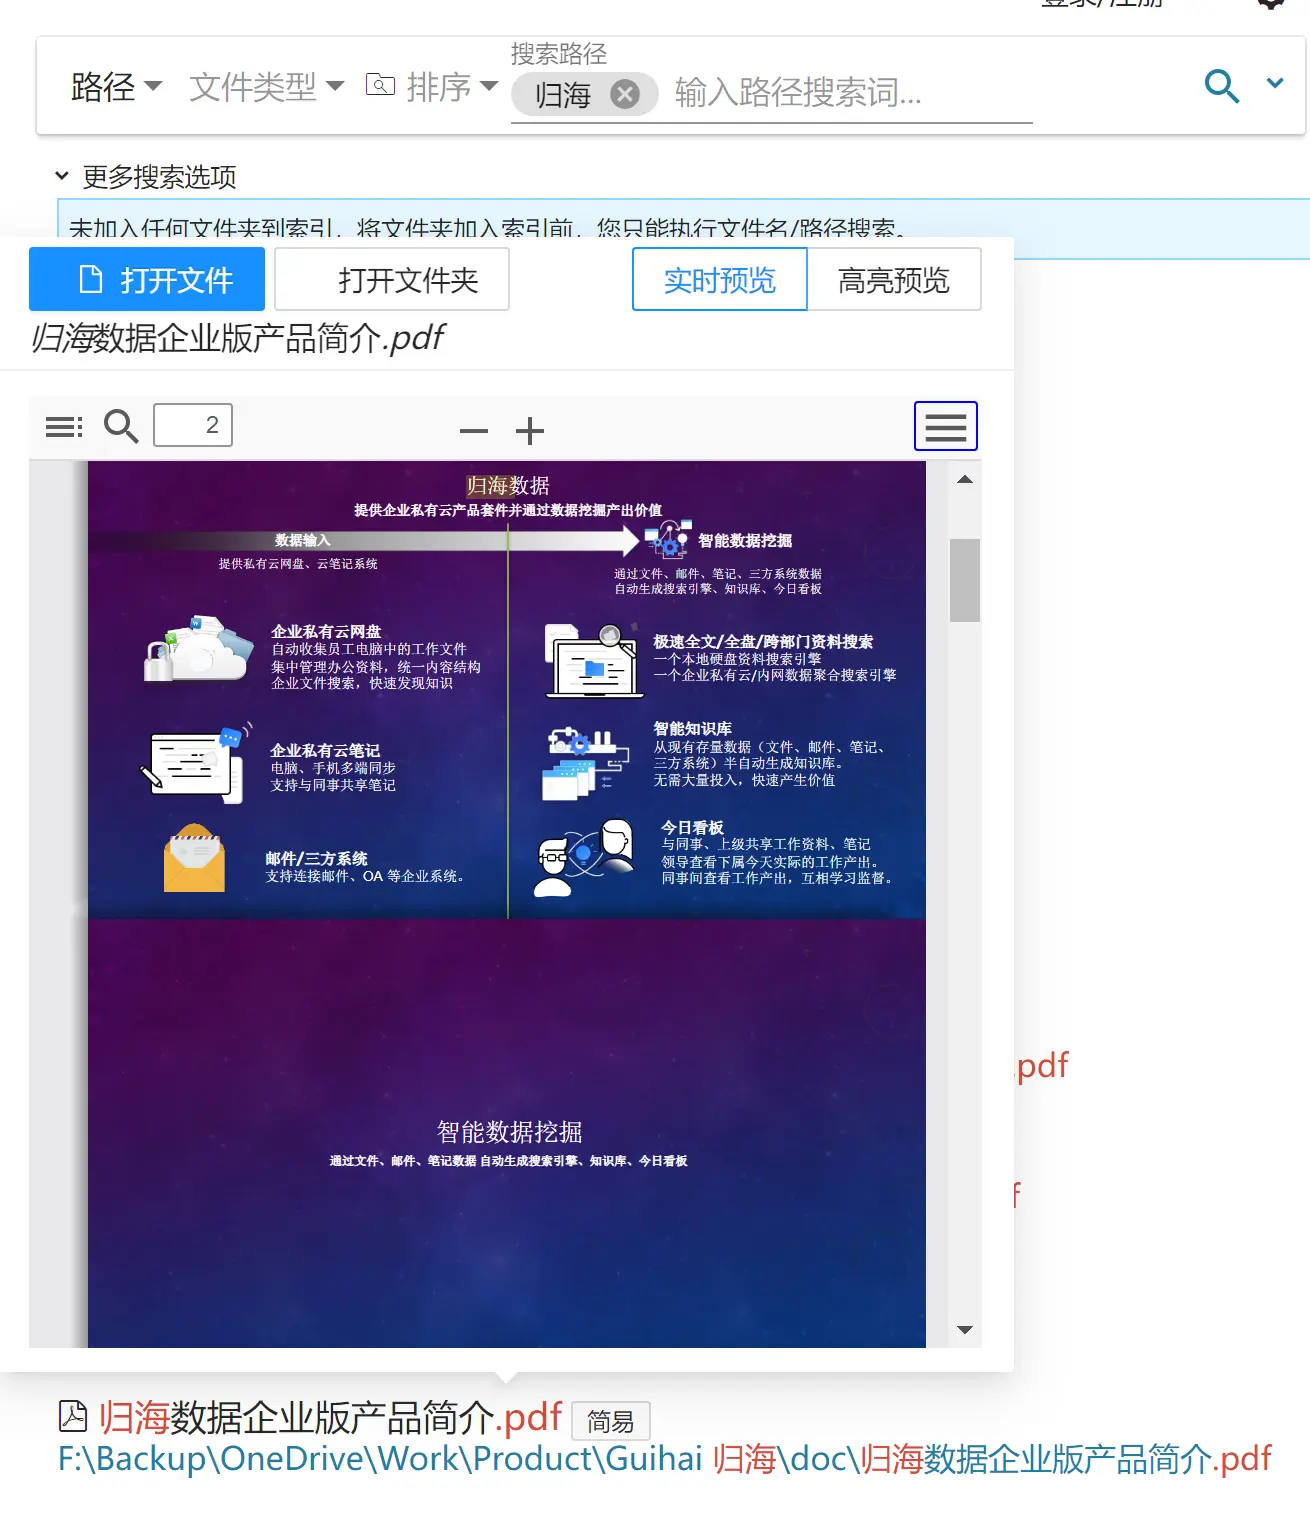Zoom out the PDF preview

[x=473, y=431]
